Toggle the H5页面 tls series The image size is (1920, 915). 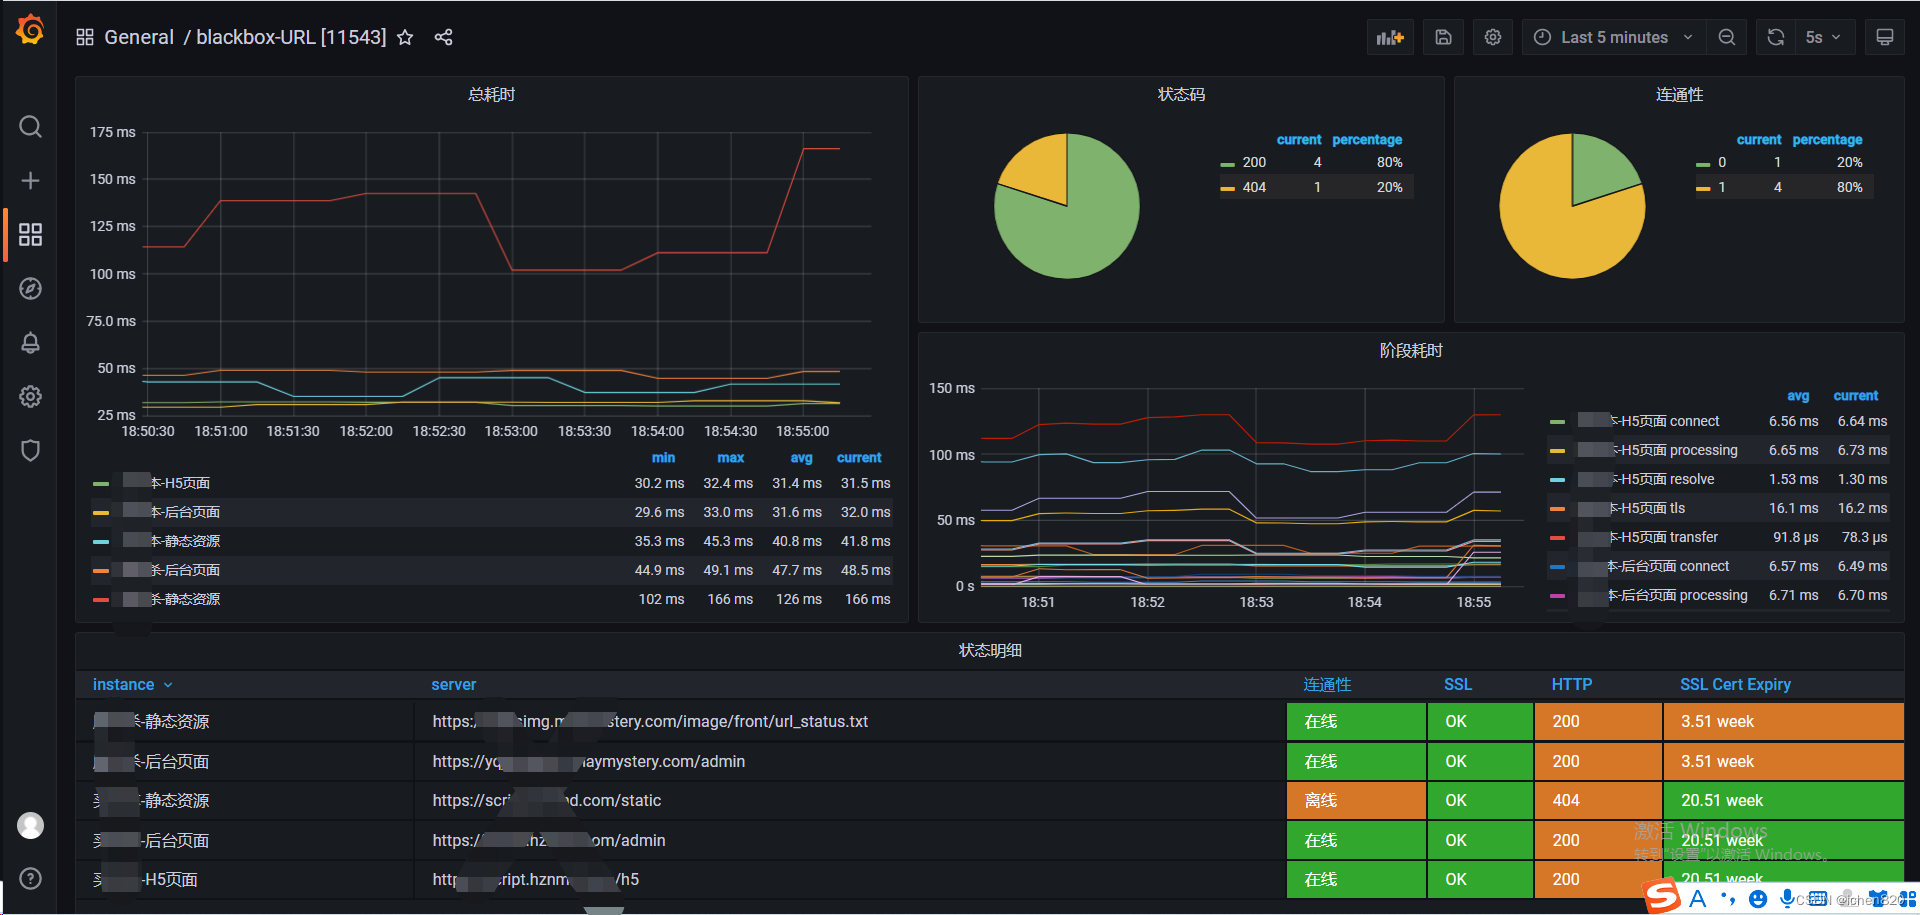(1632, 509)
